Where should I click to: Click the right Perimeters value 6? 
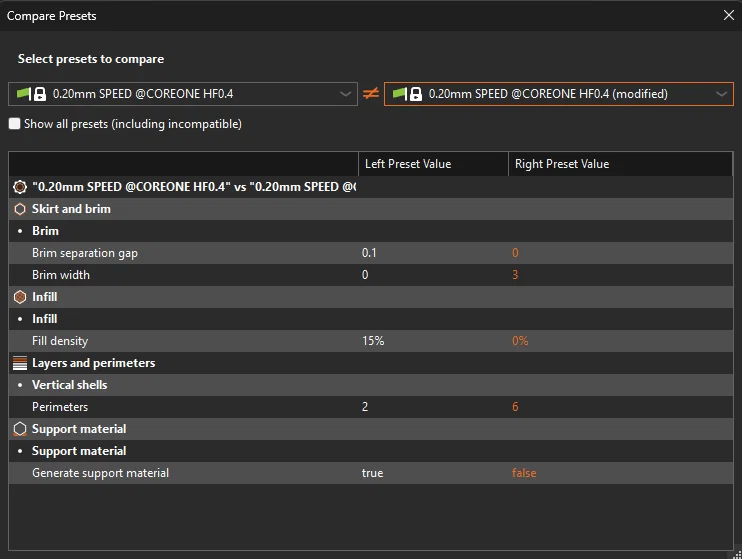pos(515,407)
